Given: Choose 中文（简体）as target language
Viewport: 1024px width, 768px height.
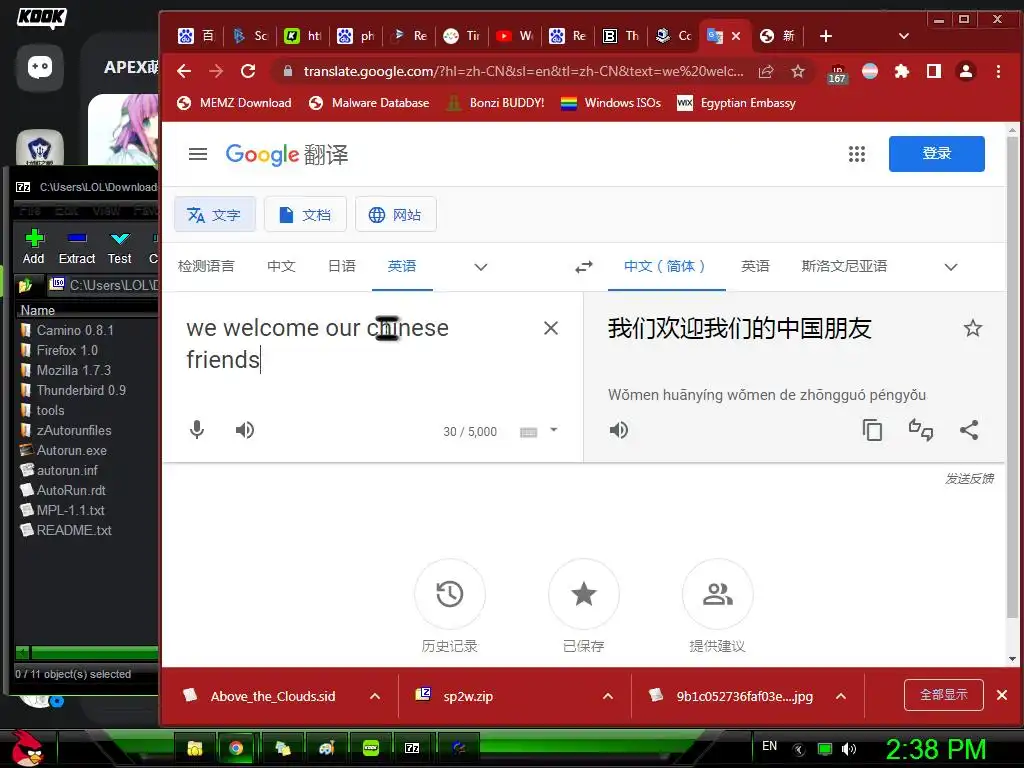Looking at the screenshot, I should click(666, 266).
